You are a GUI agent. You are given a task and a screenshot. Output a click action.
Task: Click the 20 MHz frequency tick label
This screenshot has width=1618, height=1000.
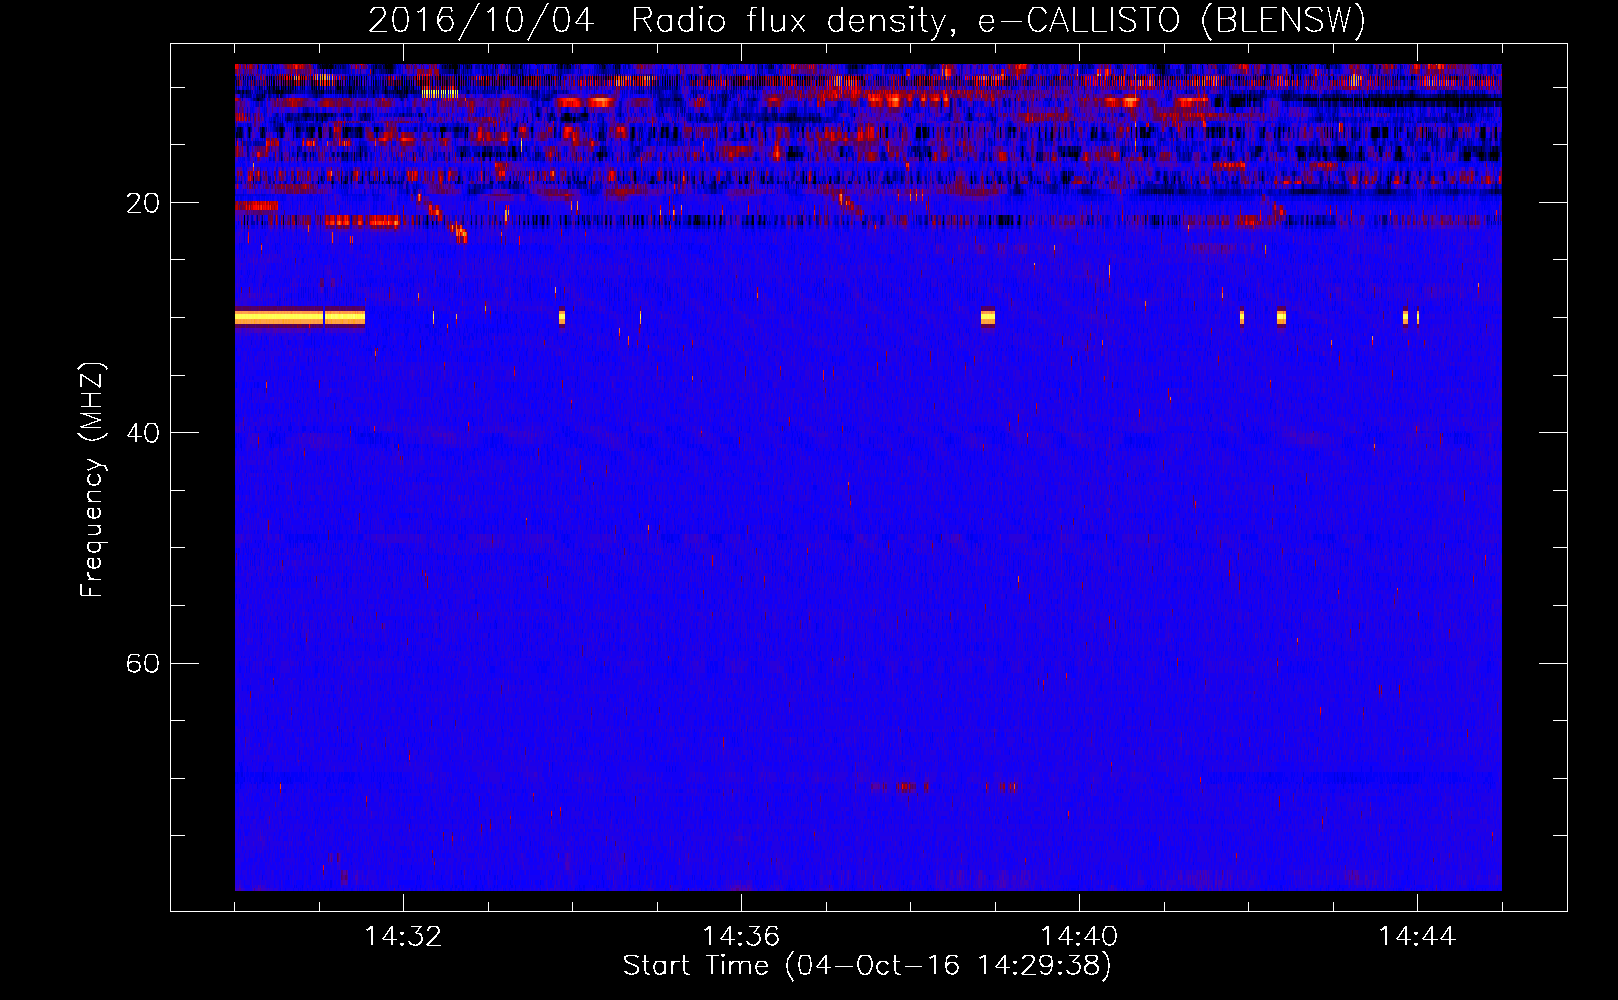(143, 203)
